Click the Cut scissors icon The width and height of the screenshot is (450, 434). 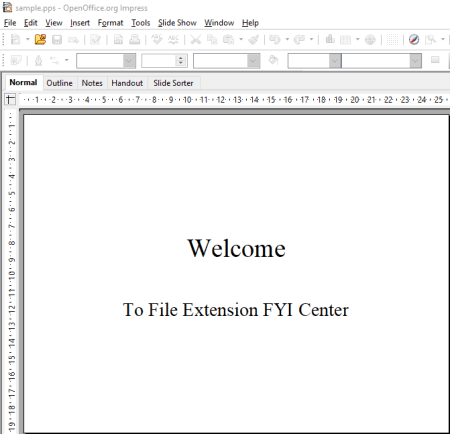coord(196,40)
